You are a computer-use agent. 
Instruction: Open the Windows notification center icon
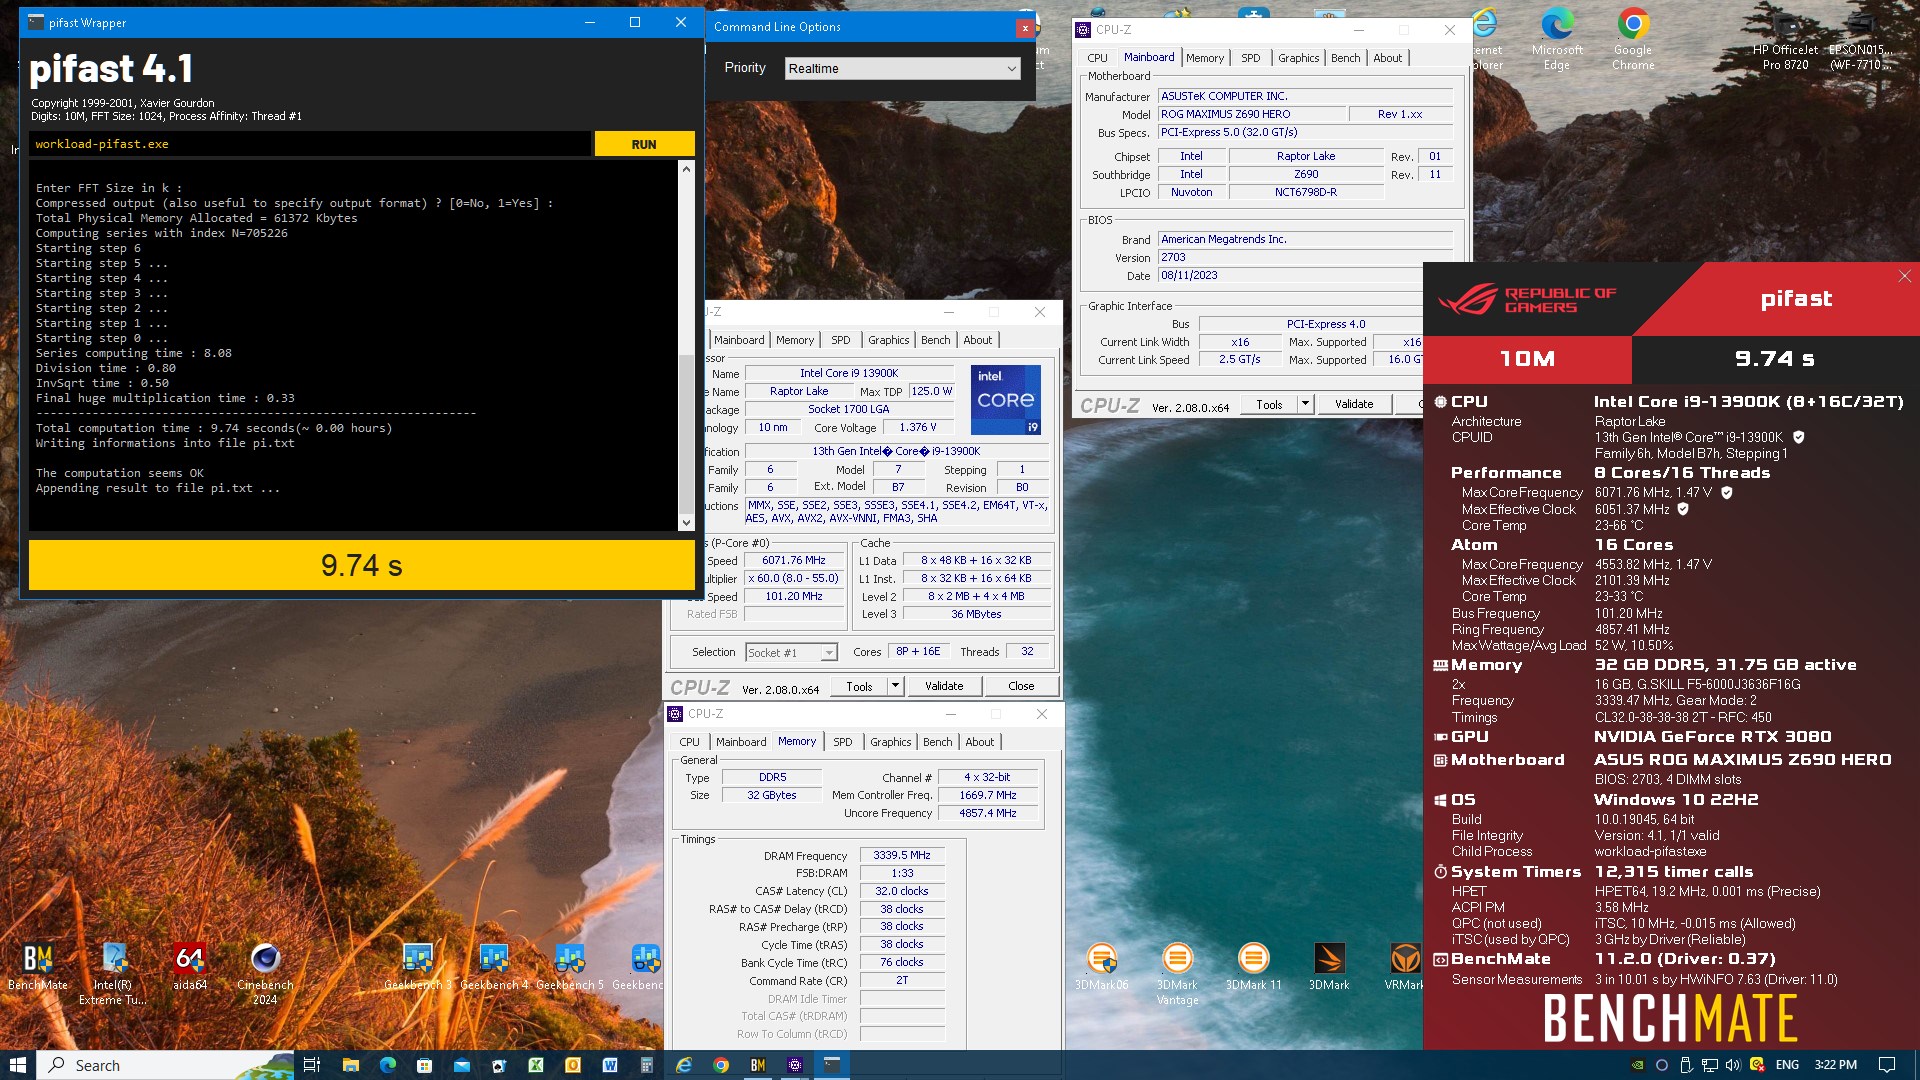[1887, 1065]
